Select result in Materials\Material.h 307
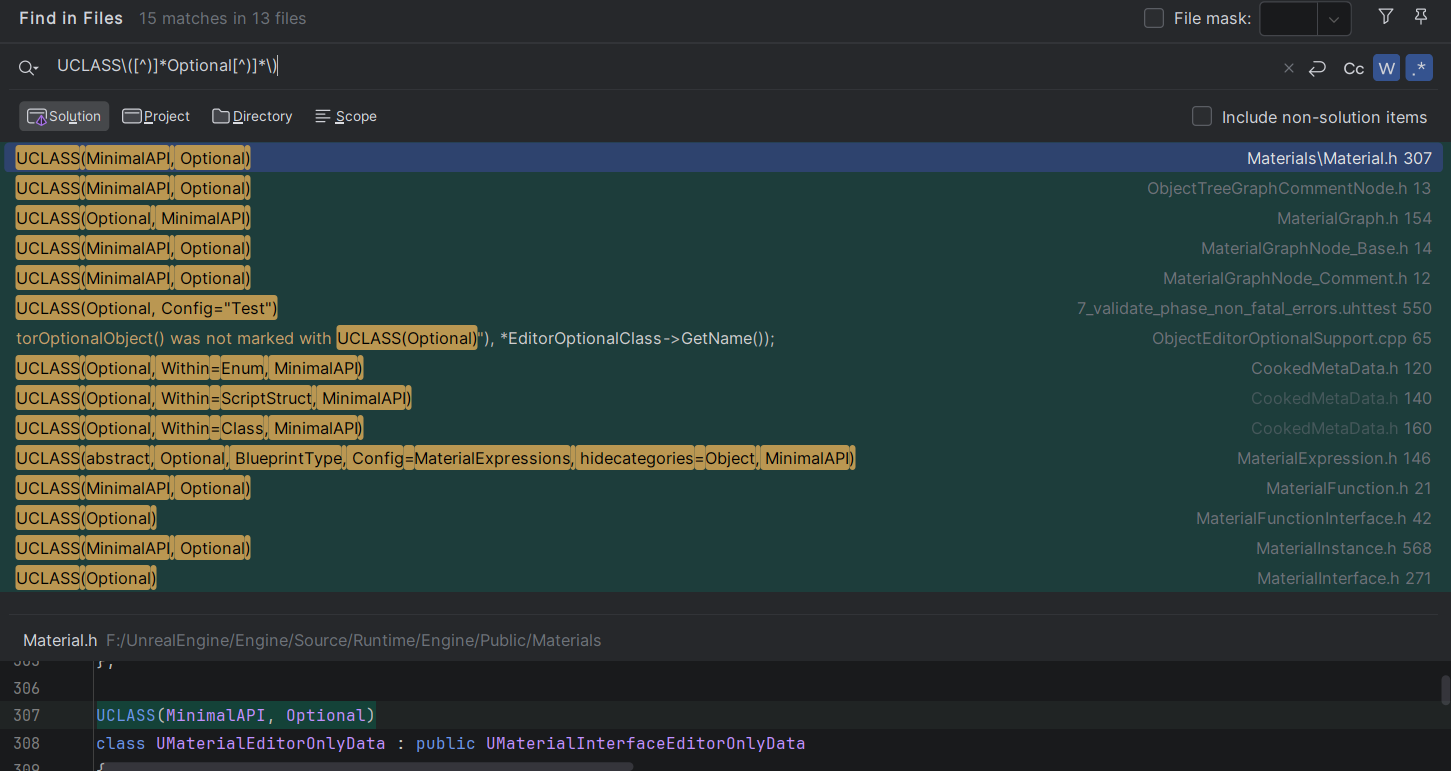Image resolution: width=1451 pixels, height=771 pixels. [x=724, y=158]
